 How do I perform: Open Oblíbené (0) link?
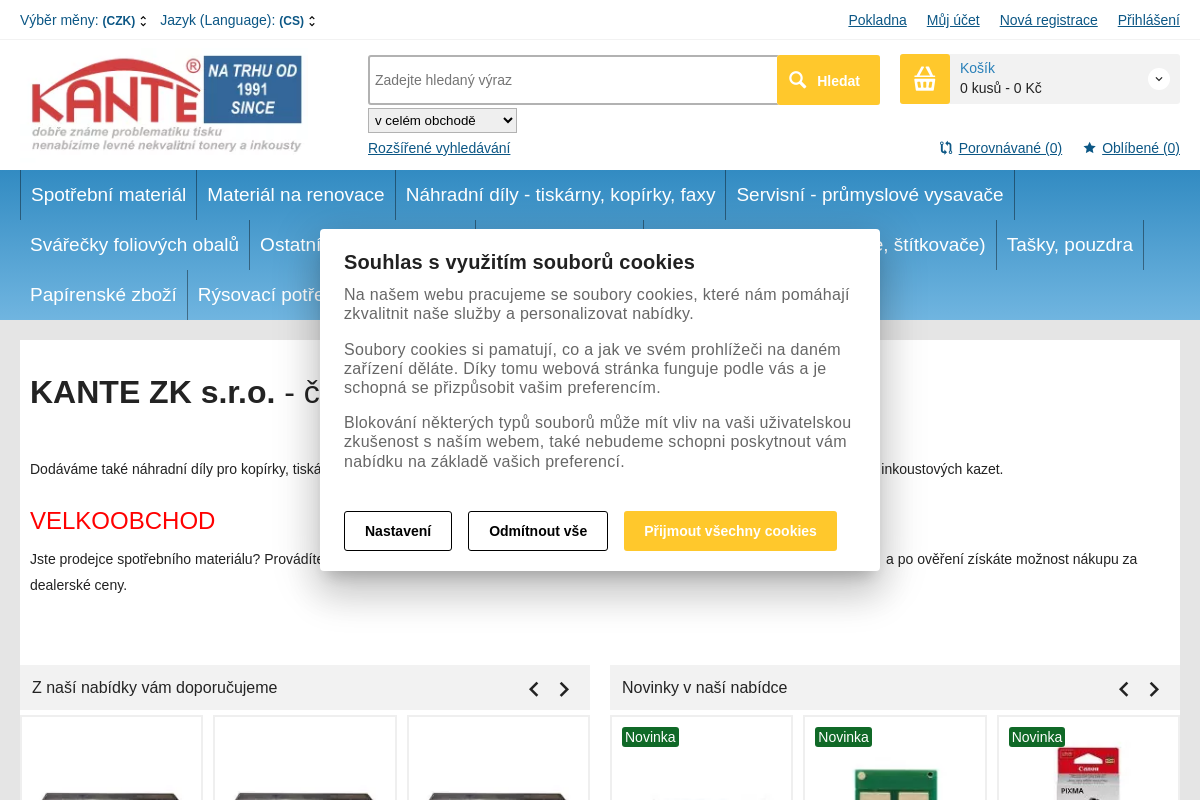1141,148
